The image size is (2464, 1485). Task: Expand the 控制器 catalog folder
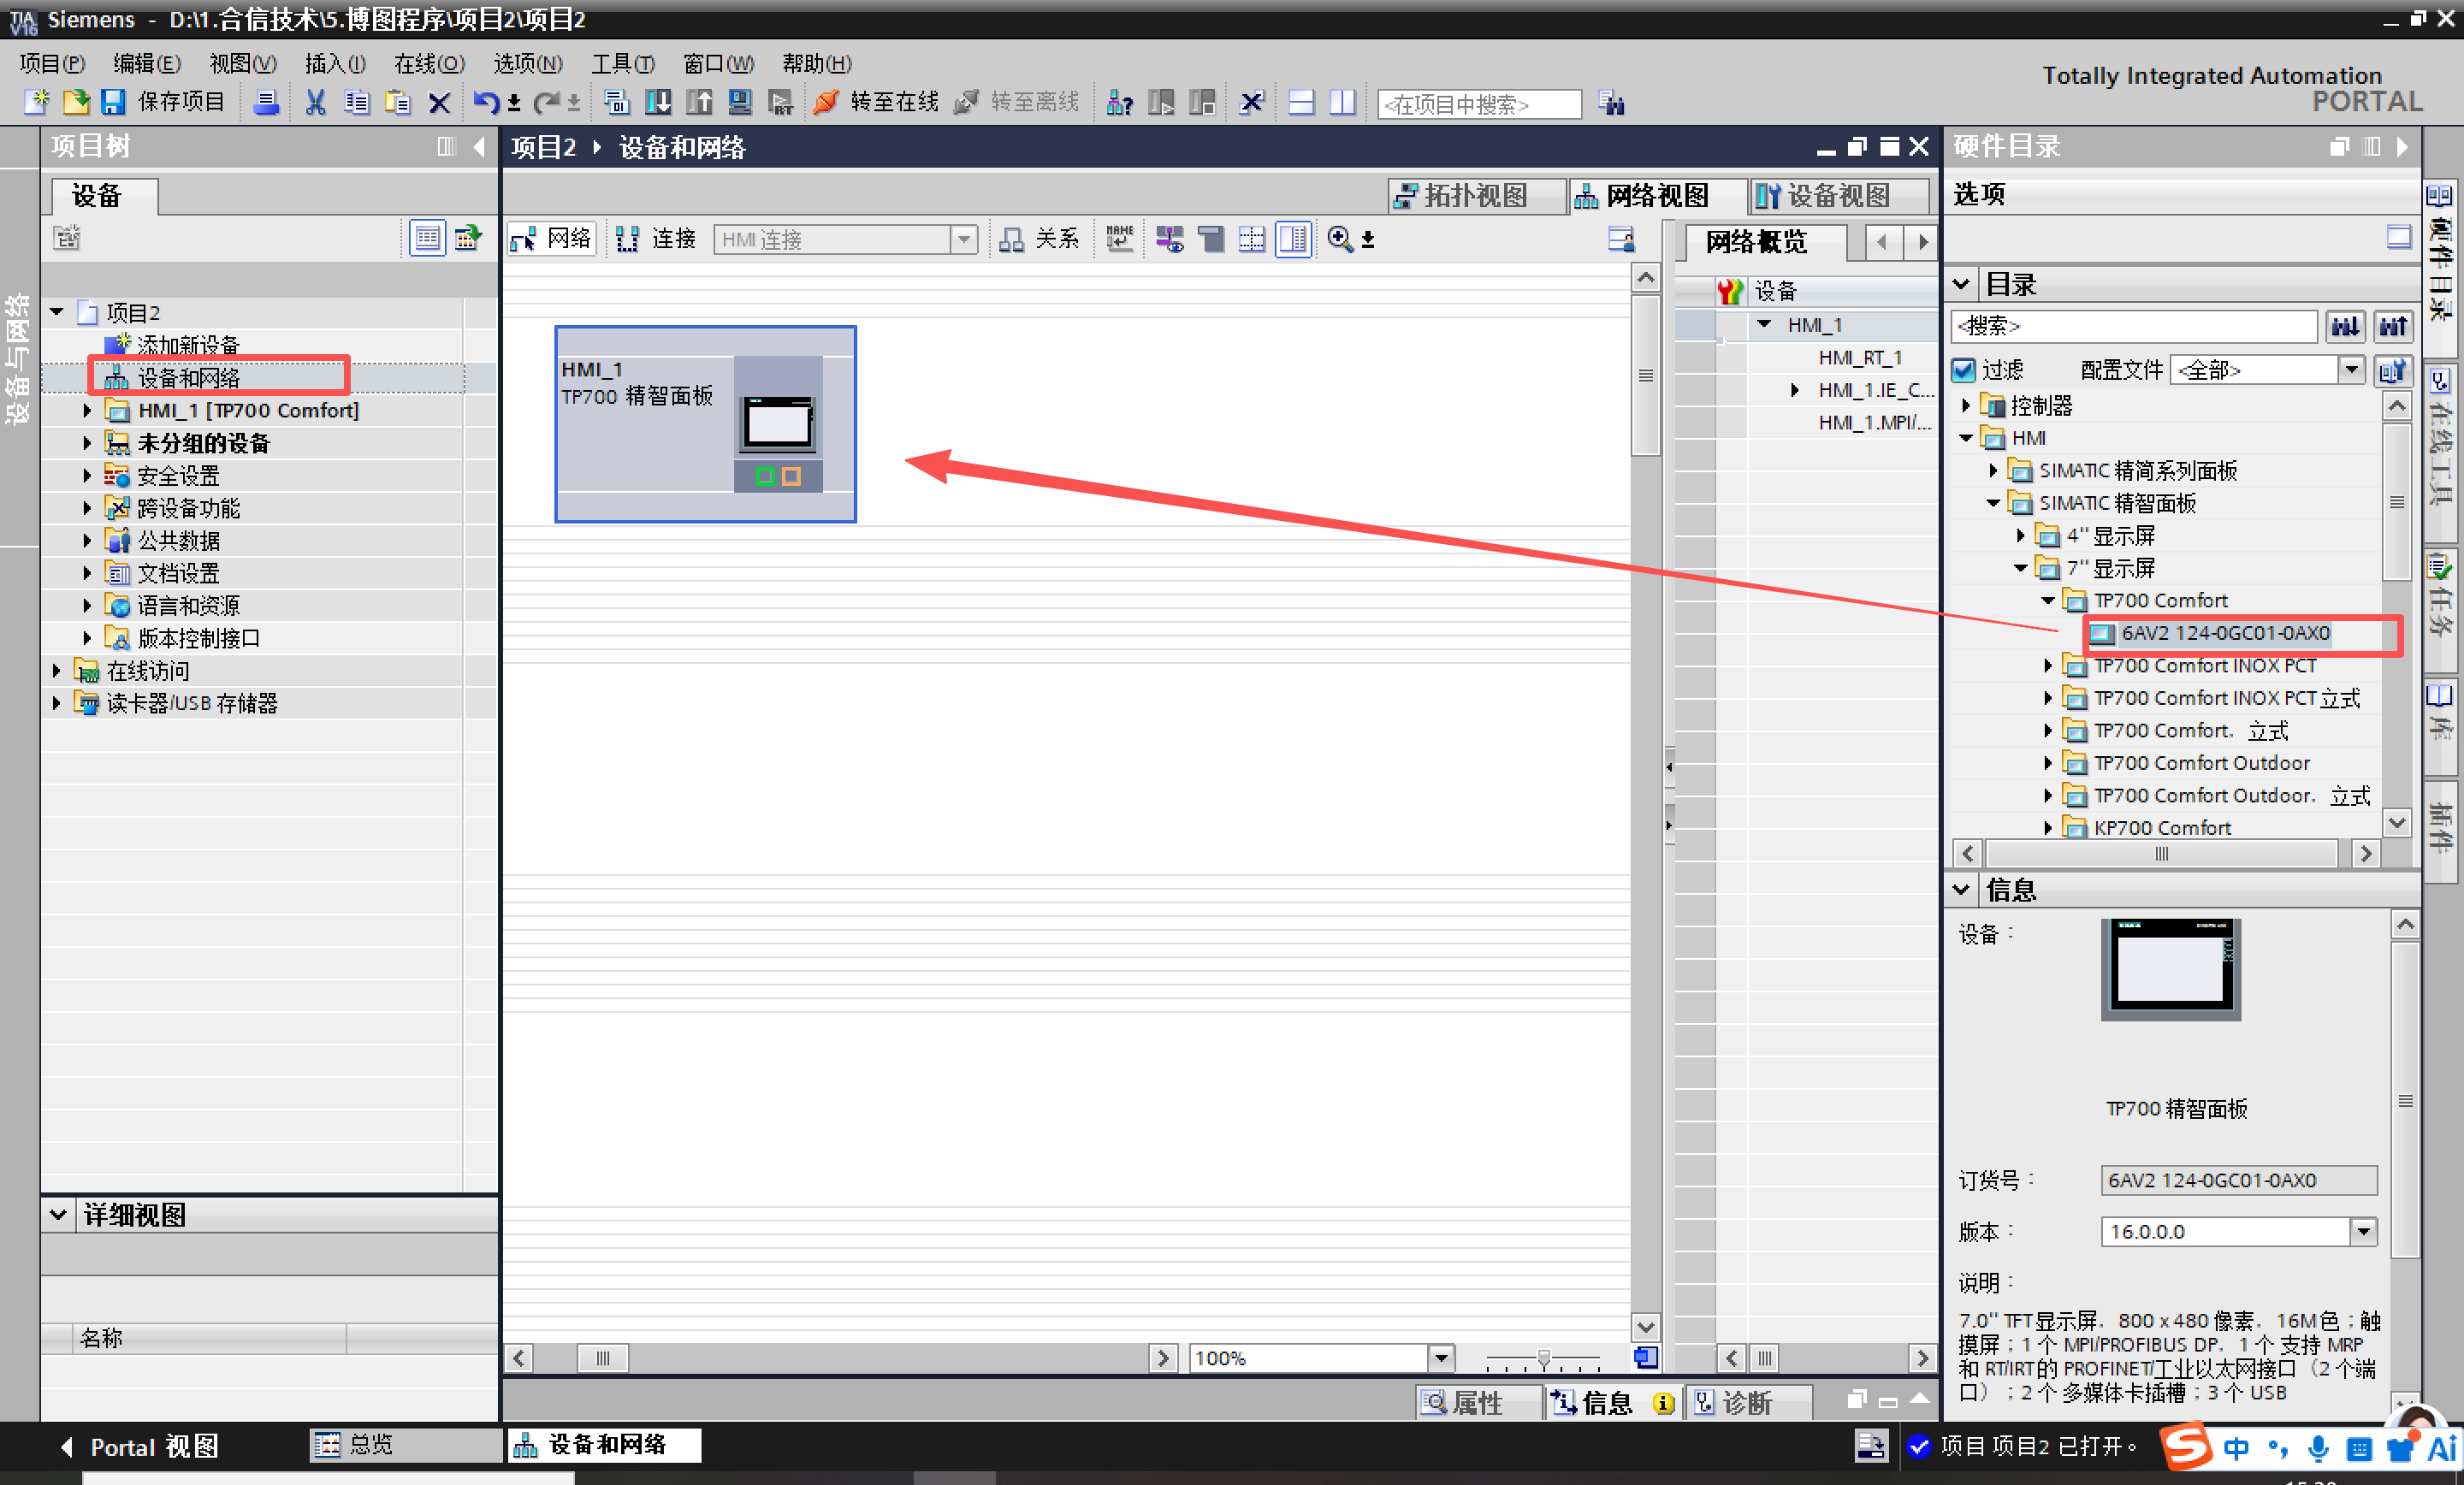point(1965,405)
